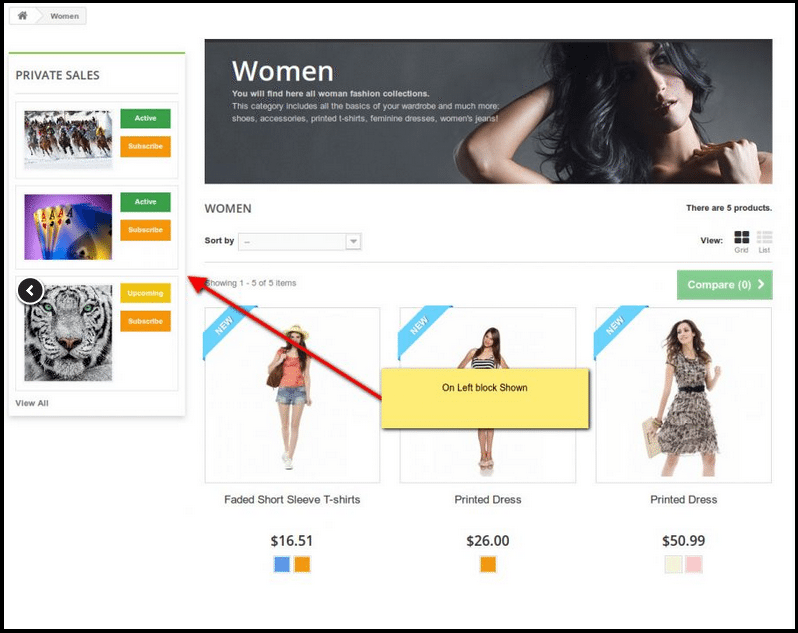
Task: Open $50.99 Printed Dress product image
Action: click(683, 395)
